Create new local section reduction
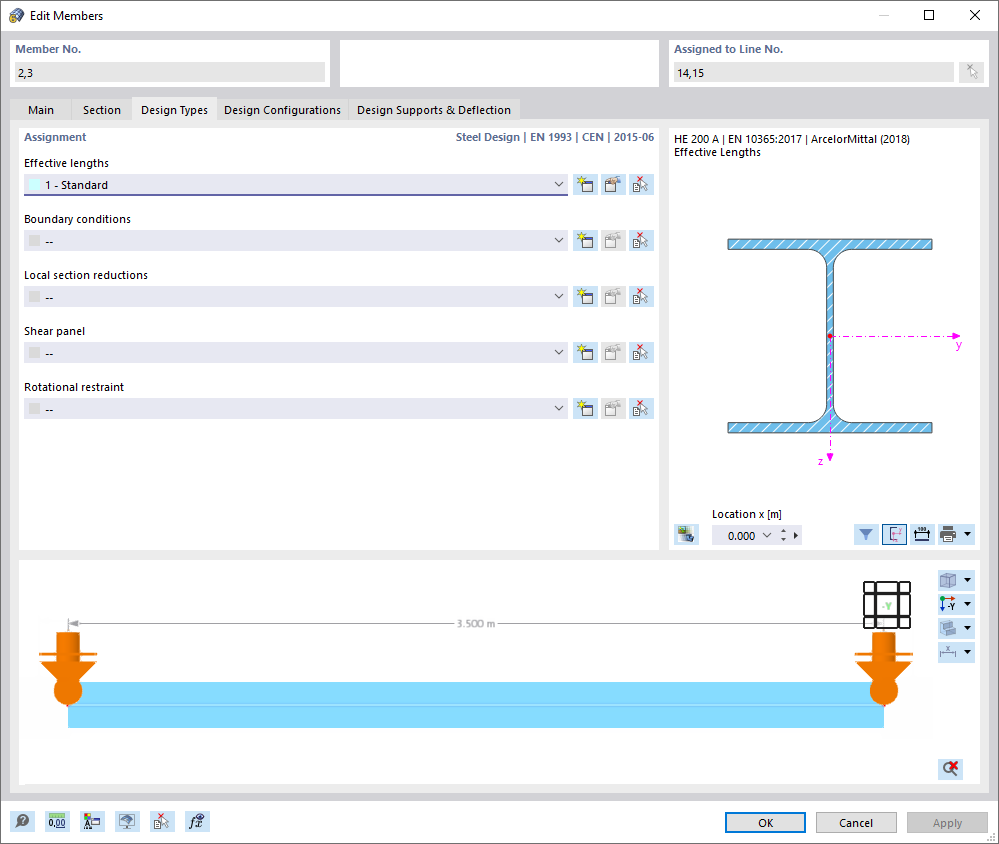Image resolution: width=999 pixels, height=844 pixels. coord(585,297)
